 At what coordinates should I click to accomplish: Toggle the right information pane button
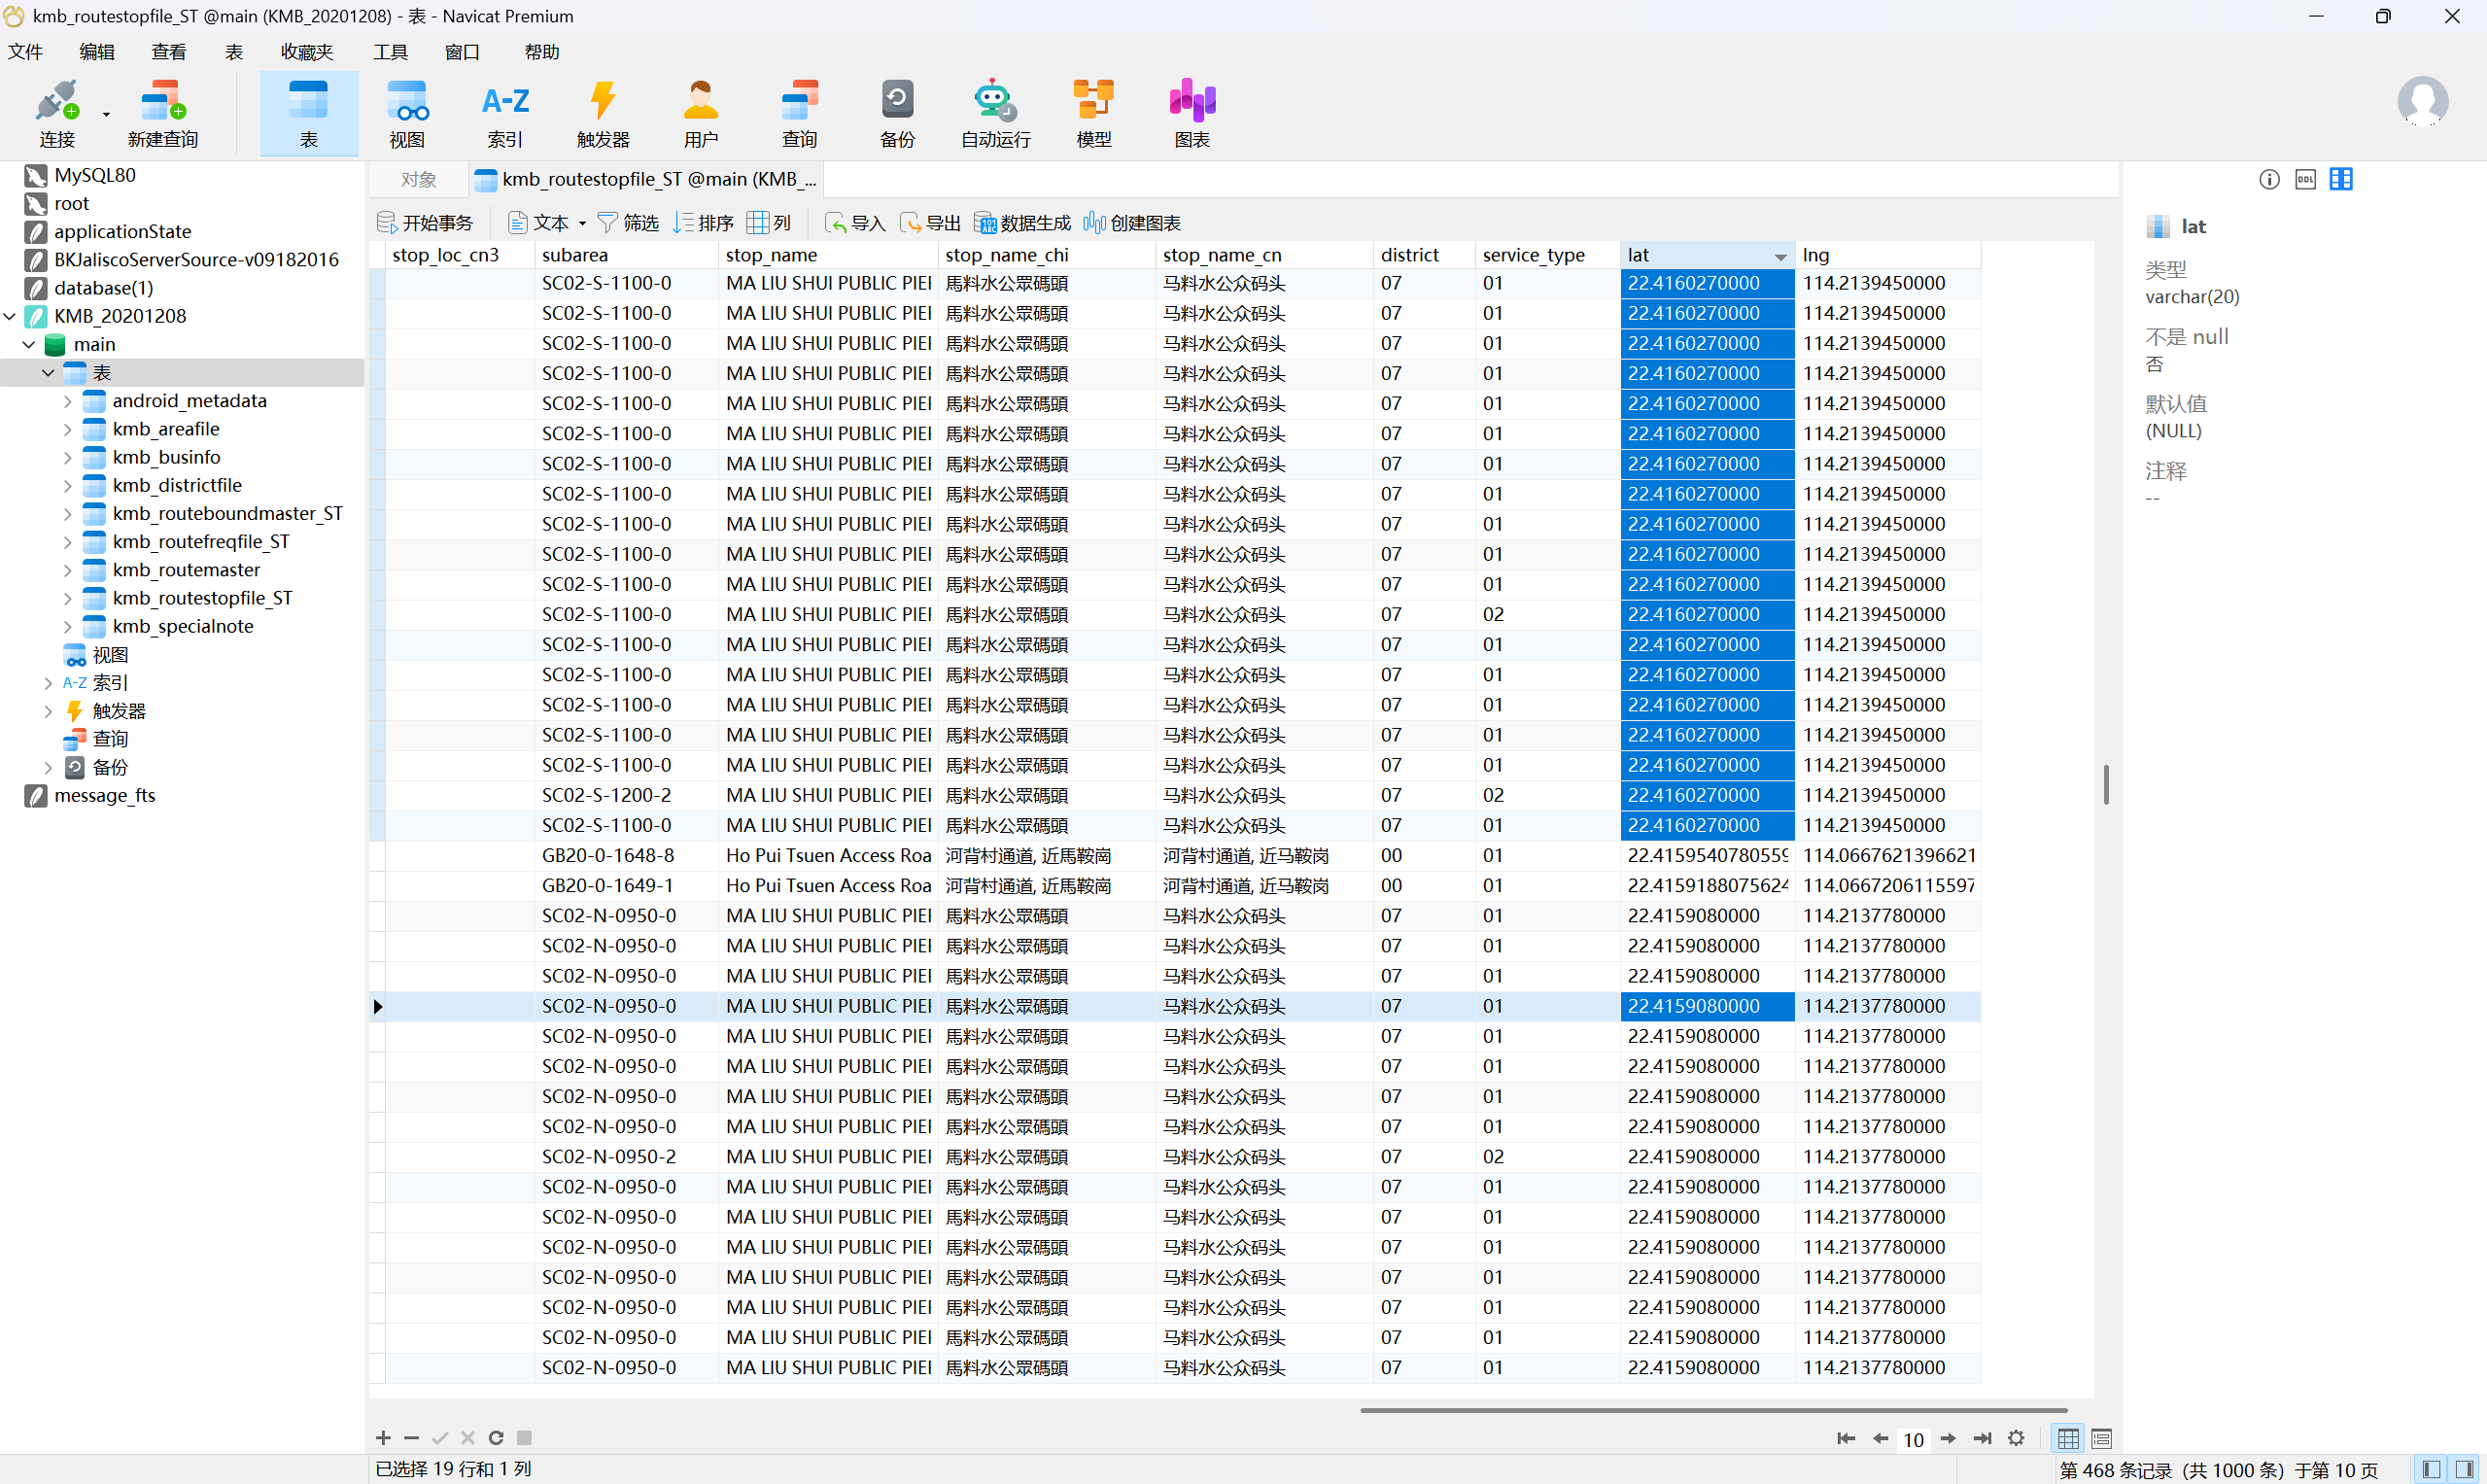coord(2465,1469)
